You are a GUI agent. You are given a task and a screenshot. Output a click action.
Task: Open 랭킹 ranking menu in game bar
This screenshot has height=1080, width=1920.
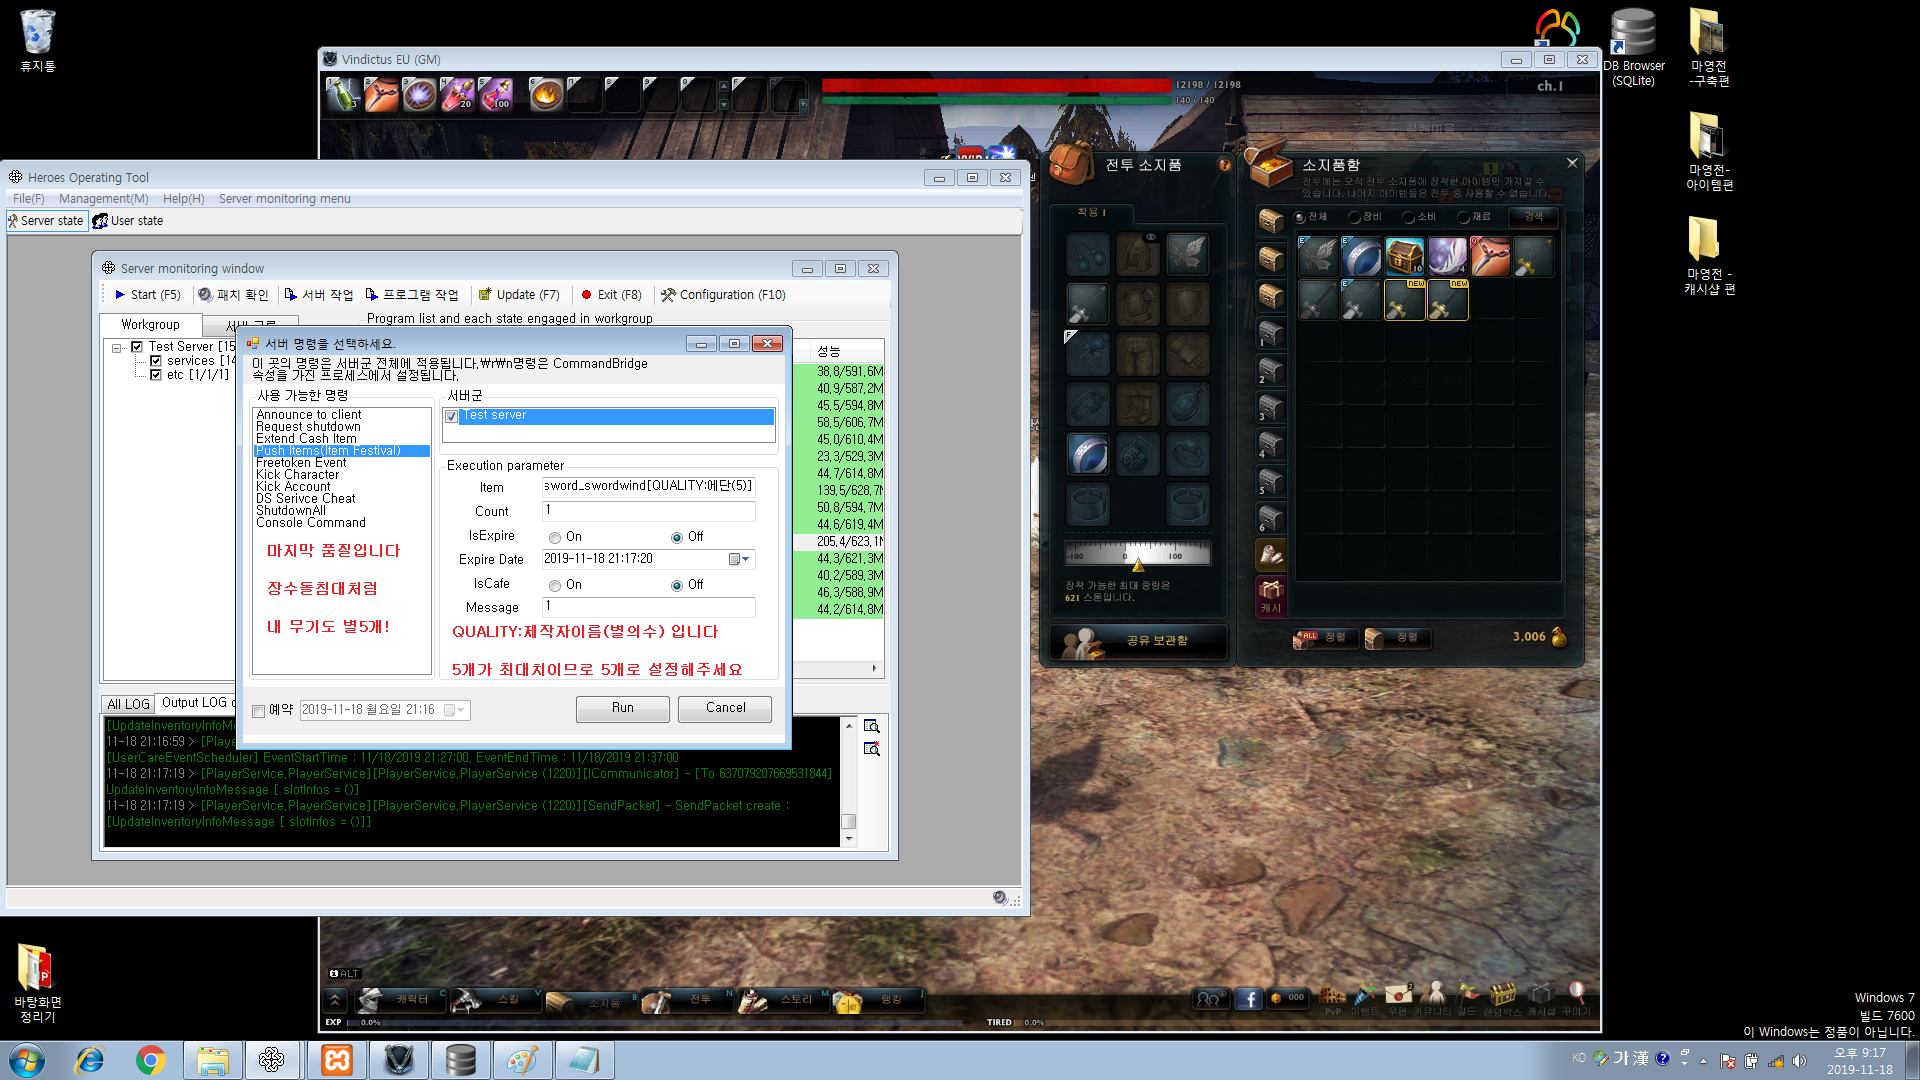tap(878, 999)
